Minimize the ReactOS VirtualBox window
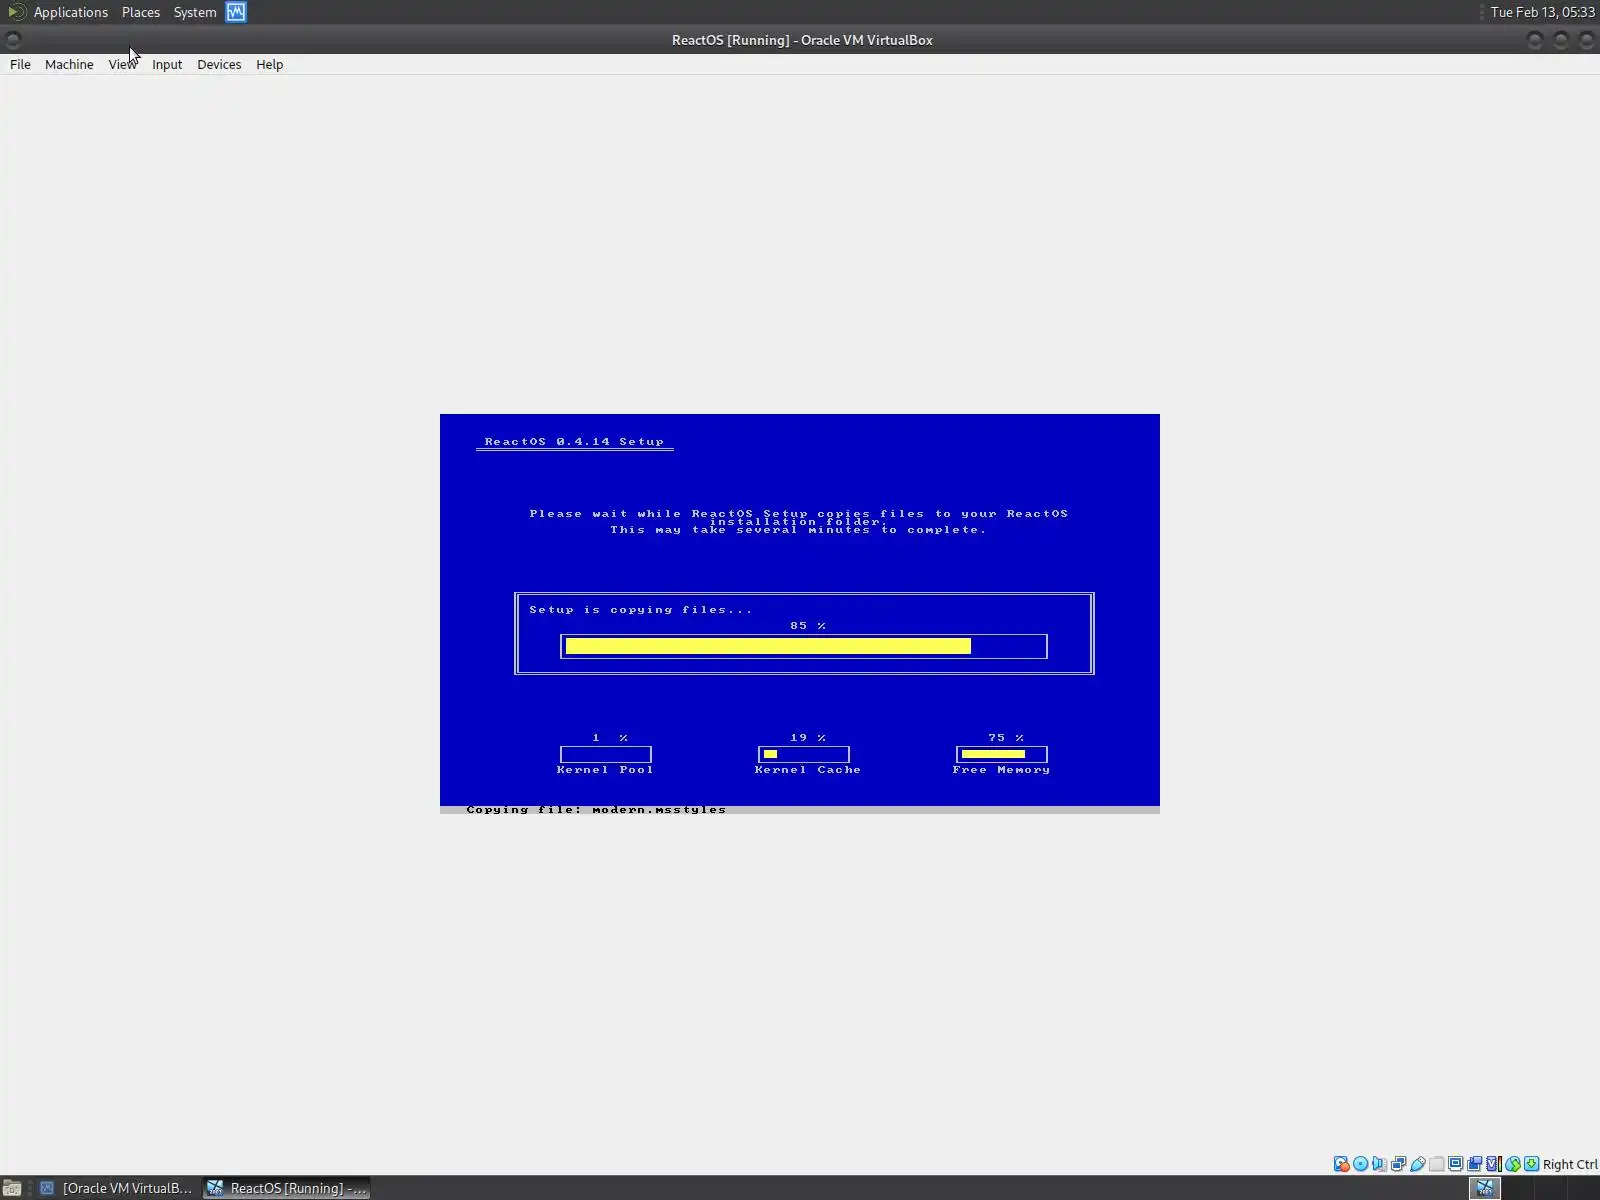The height and width of the screenshot is (1200, 1600). coord(1535,40)
